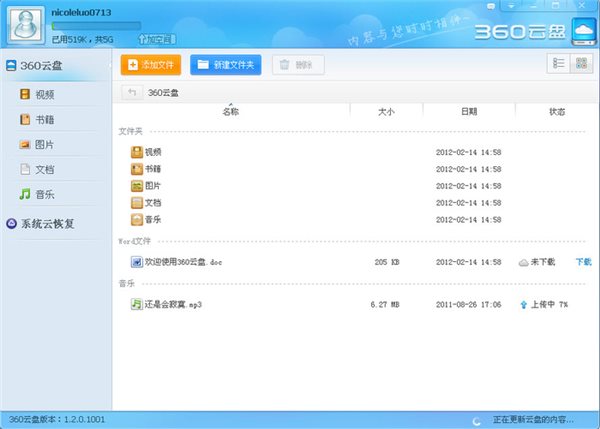Click the 下载 download link for doc file

pyautogui.click(x=584, y=262)
